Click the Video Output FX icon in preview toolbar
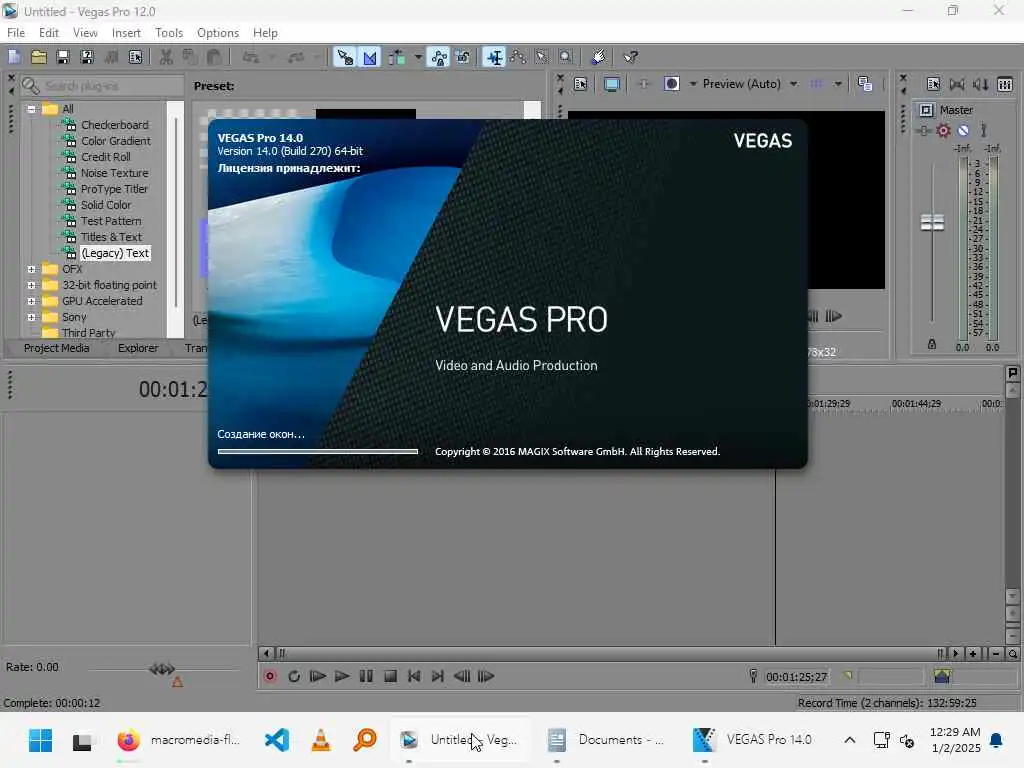1024x768 pixels. (643, 84)
